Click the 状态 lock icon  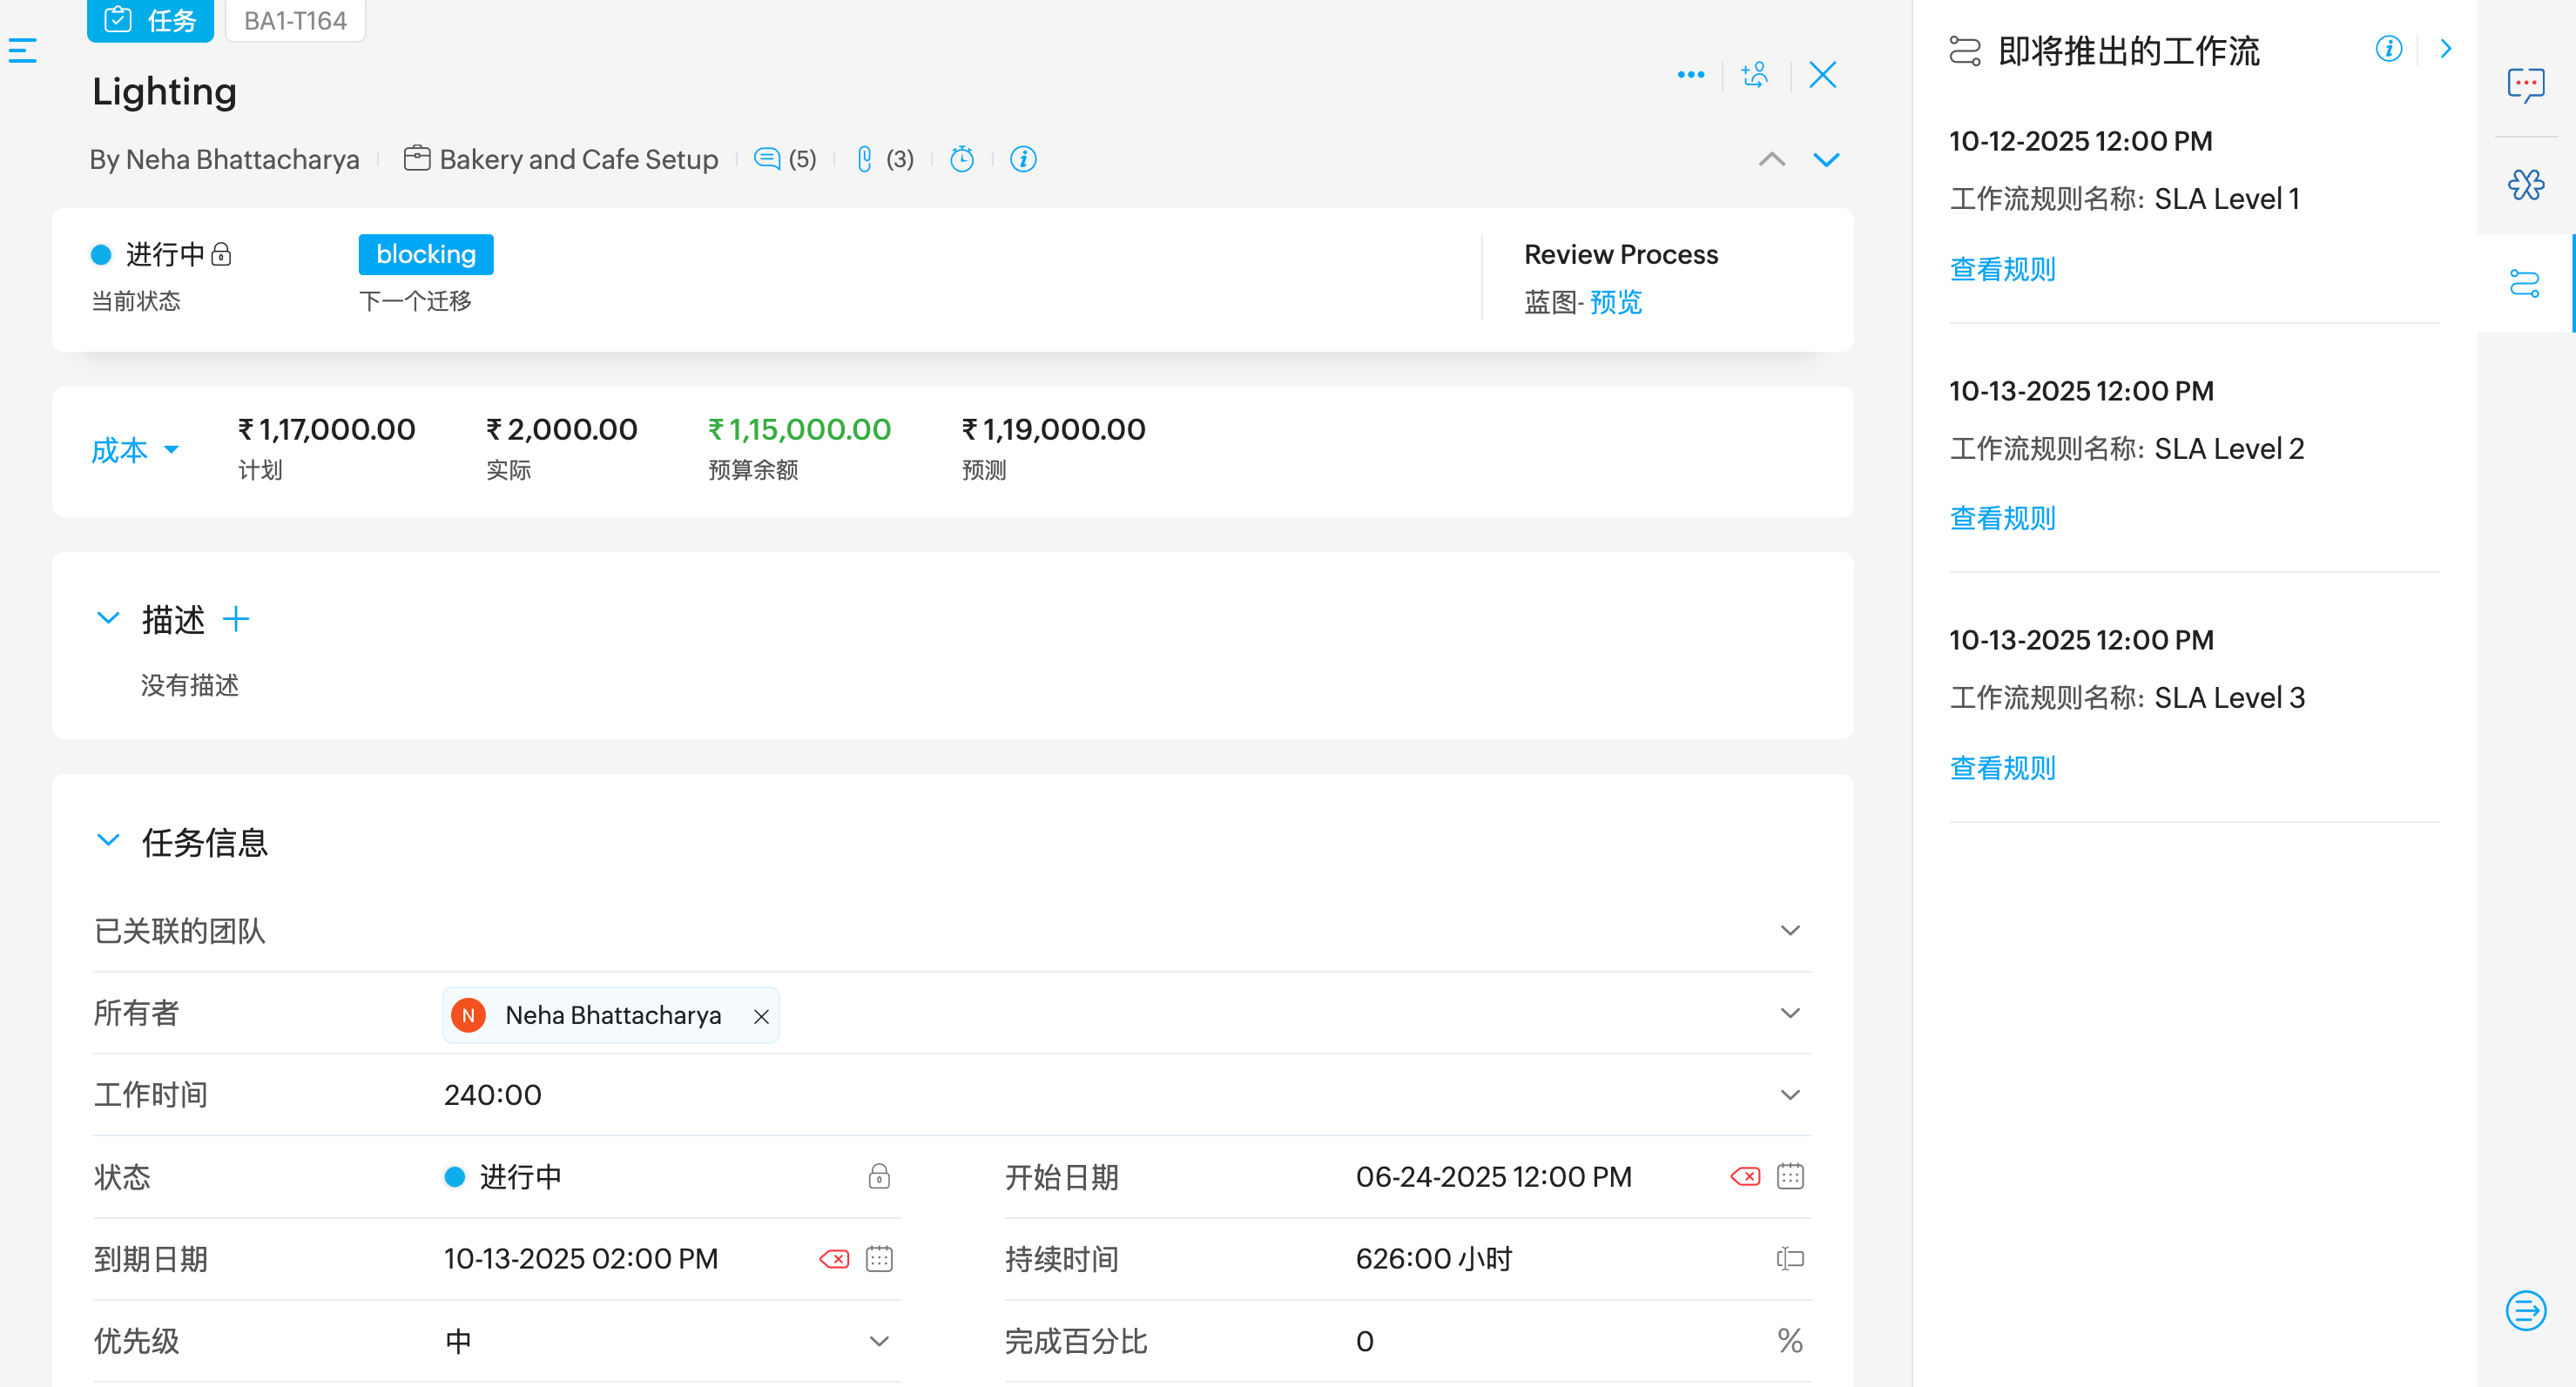[878, 1177]
